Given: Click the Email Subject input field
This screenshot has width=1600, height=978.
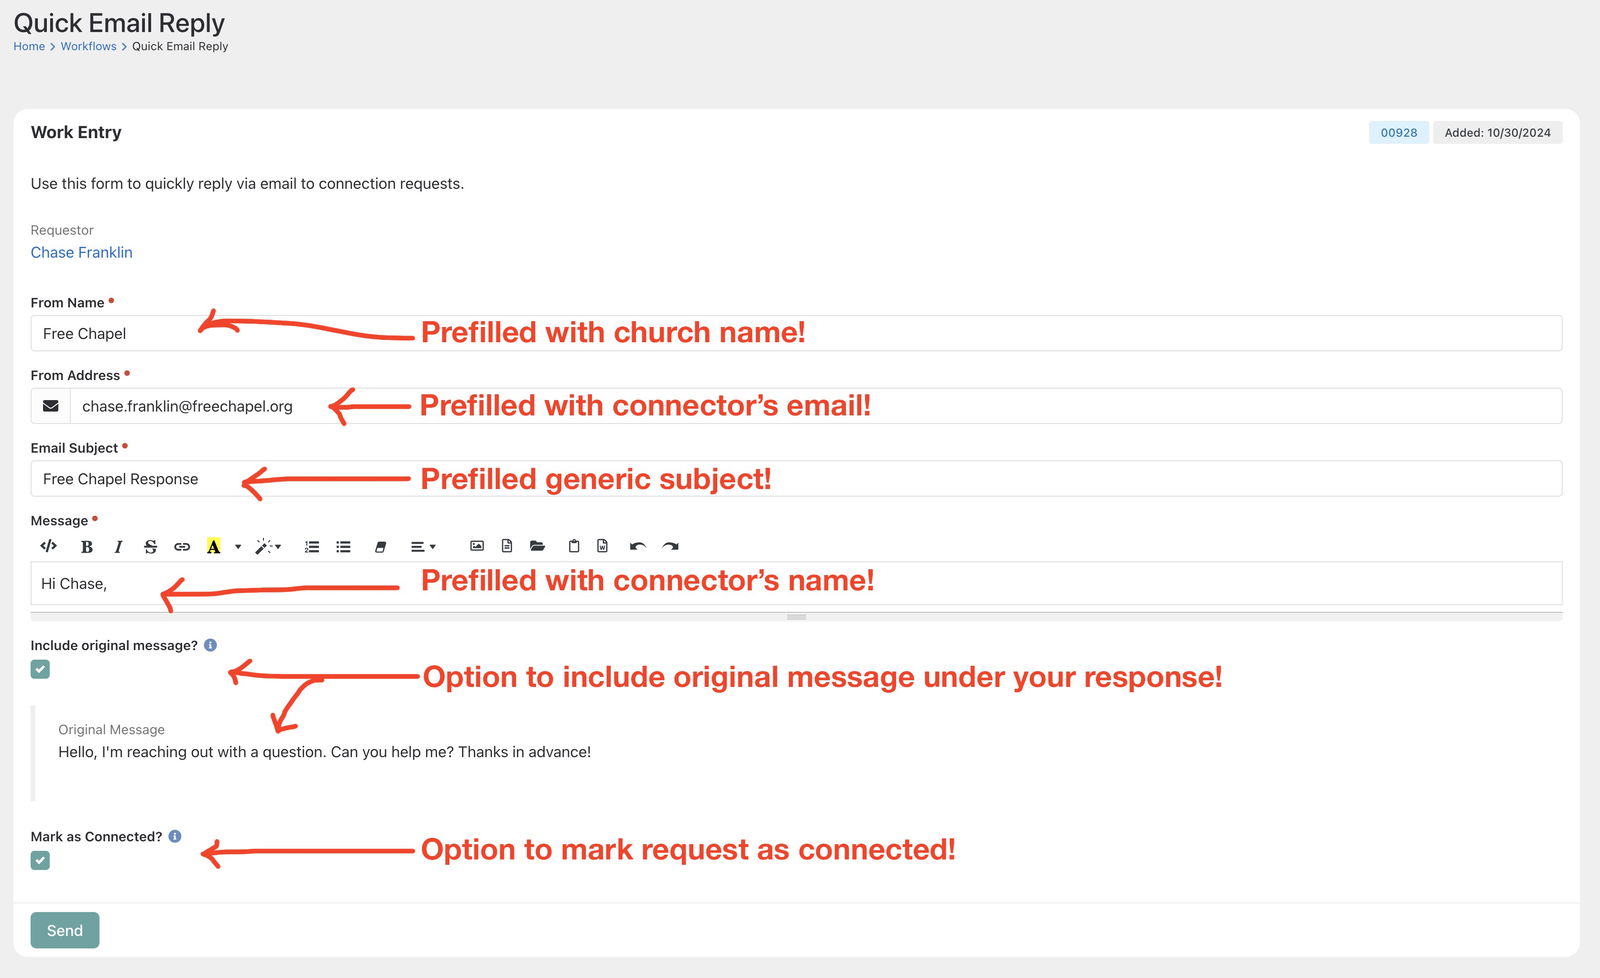Looking at the screenshot, I should [x=796, y=479].
